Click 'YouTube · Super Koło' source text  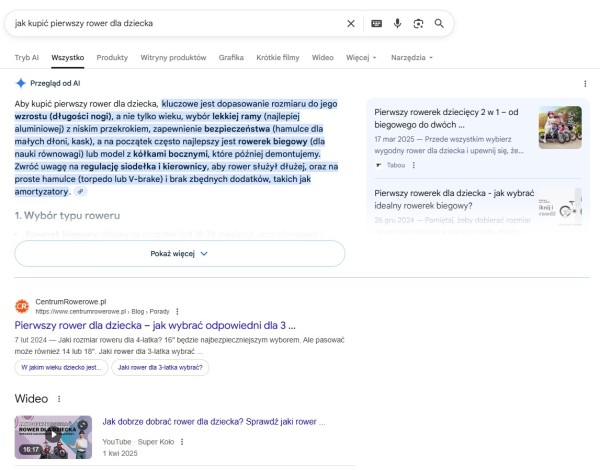point(138,442)
